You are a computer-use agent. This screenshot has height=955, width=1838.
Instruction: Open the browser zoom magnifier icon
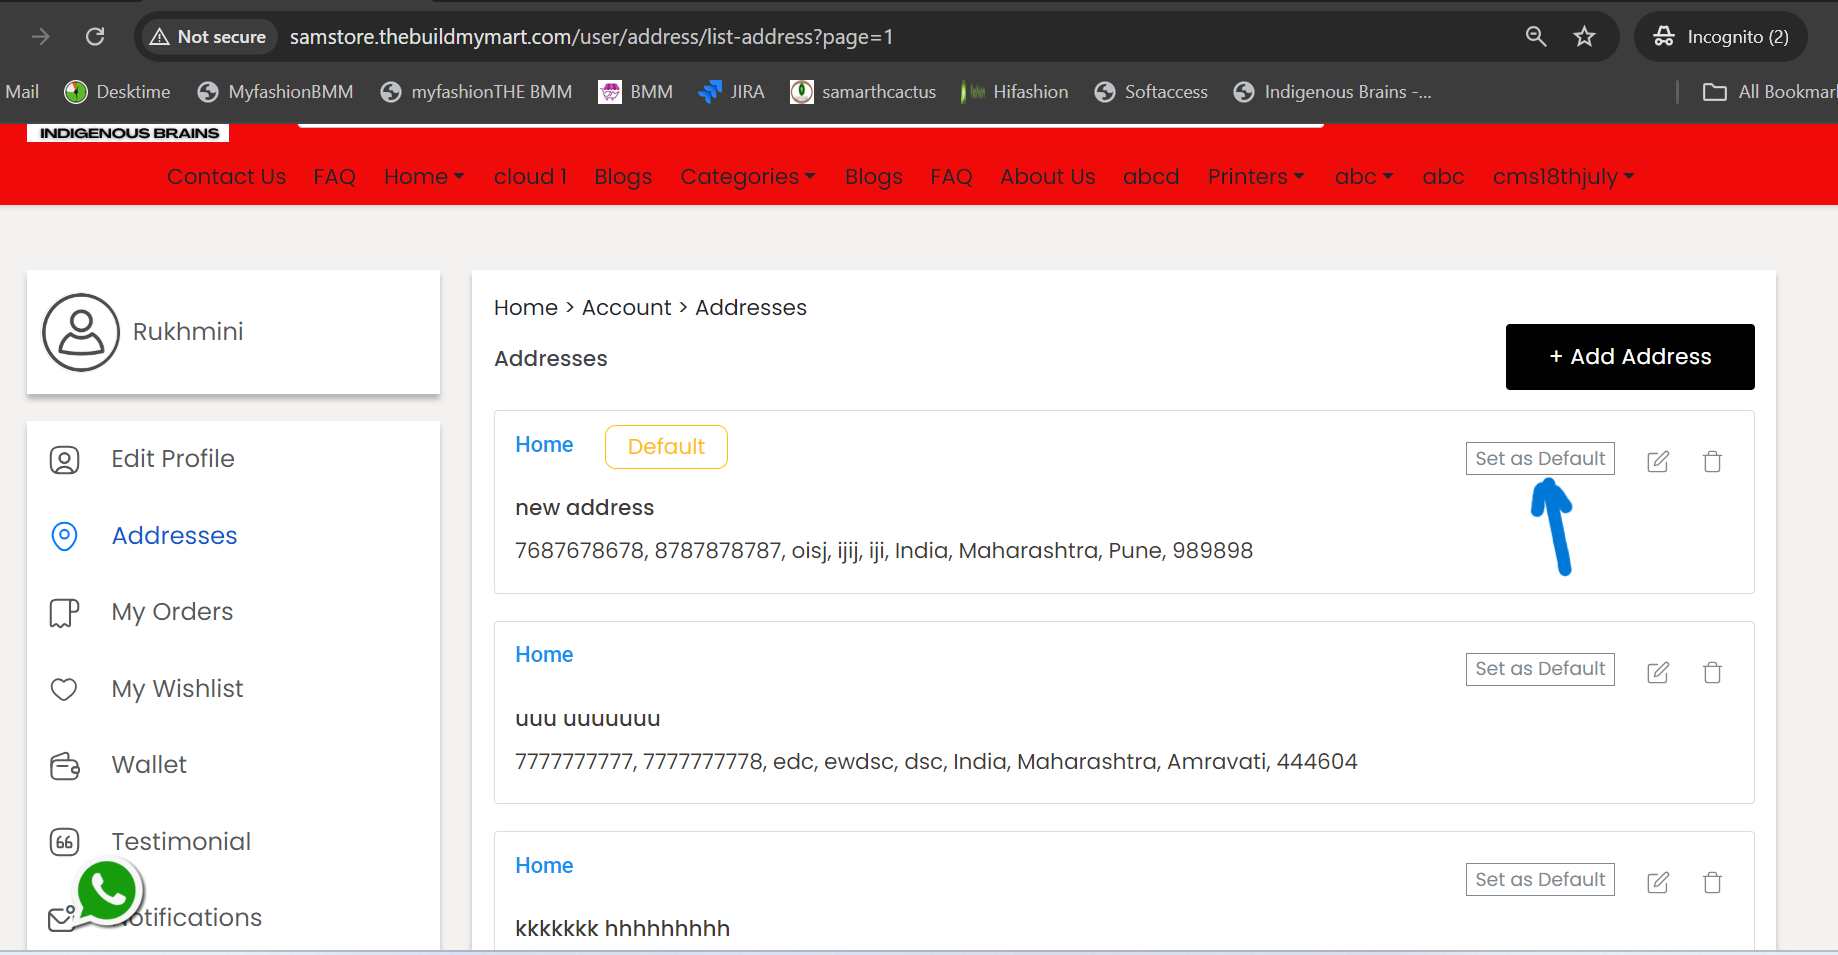tap(1536, 37)
